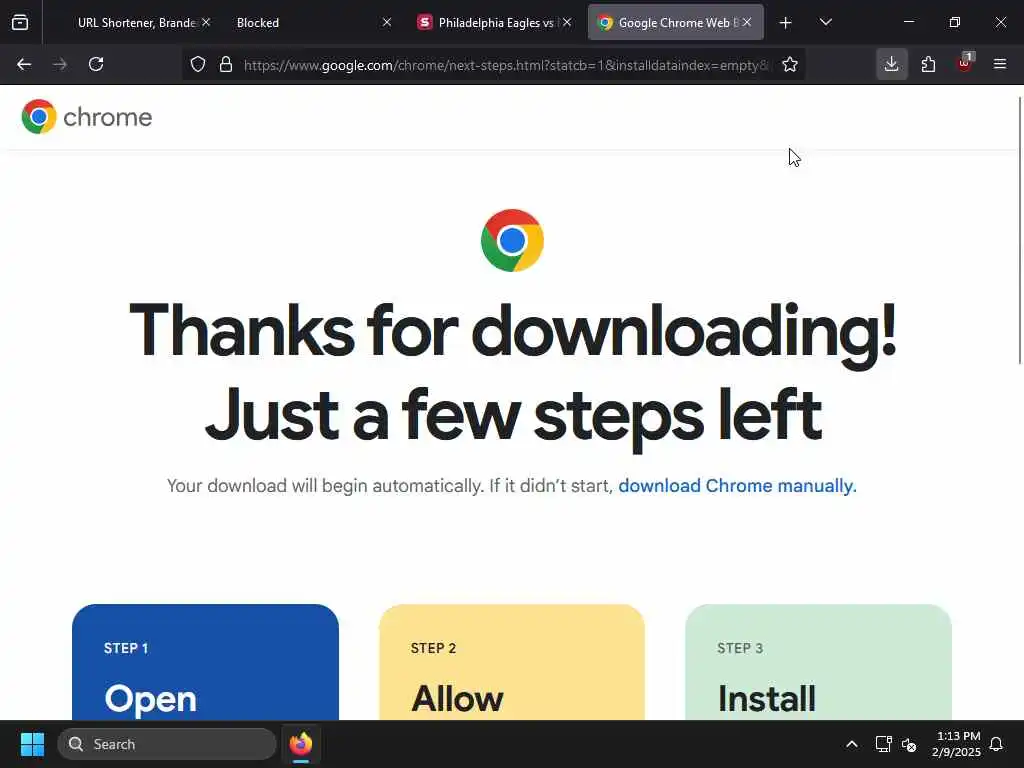
Task: Open a new tab with plus
Action: click(x=786, y=23)
